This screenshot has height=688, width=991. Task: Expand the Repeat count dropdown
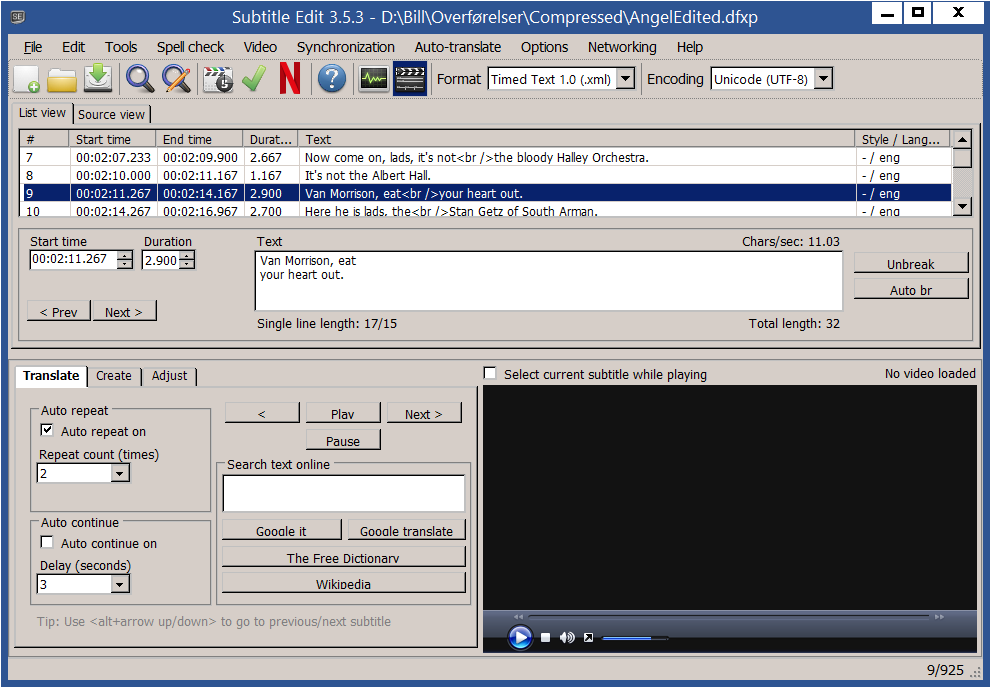[120, 473]
